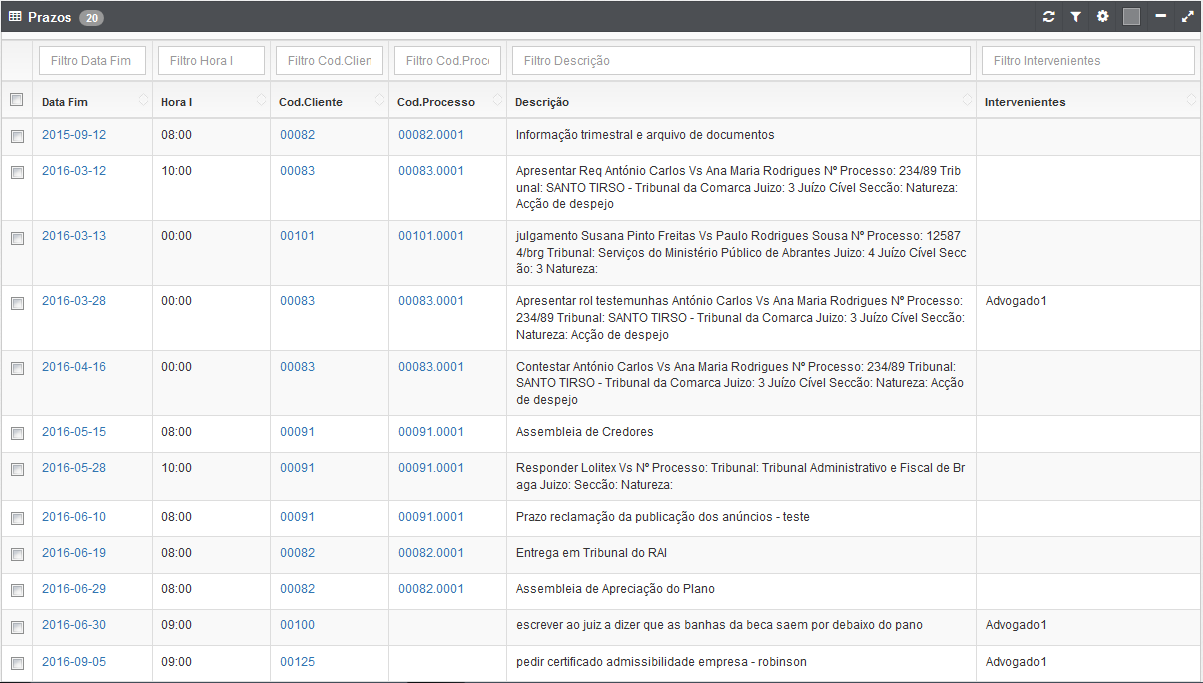This screenshot has width=1203, height=683.
Task: Sort by Intervenientes using its sort arrows
Action: click(x=1191, y=101)
